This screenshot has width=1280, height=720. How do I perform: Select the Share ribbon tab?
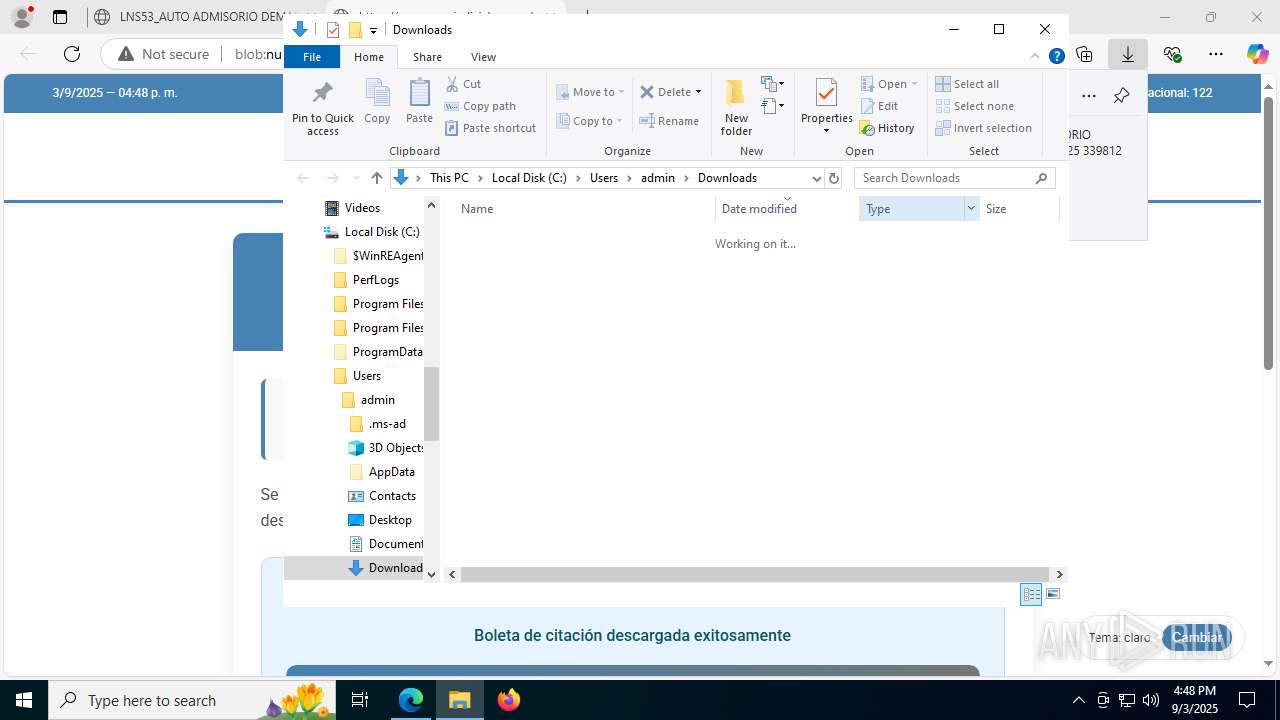click(x=427, y=57)
